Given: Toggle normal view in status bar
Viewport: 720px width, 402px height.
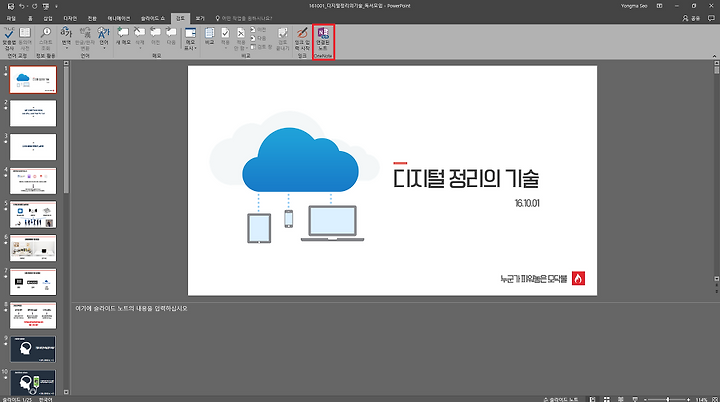Looking at the screenshot, I should coord(593,399).
